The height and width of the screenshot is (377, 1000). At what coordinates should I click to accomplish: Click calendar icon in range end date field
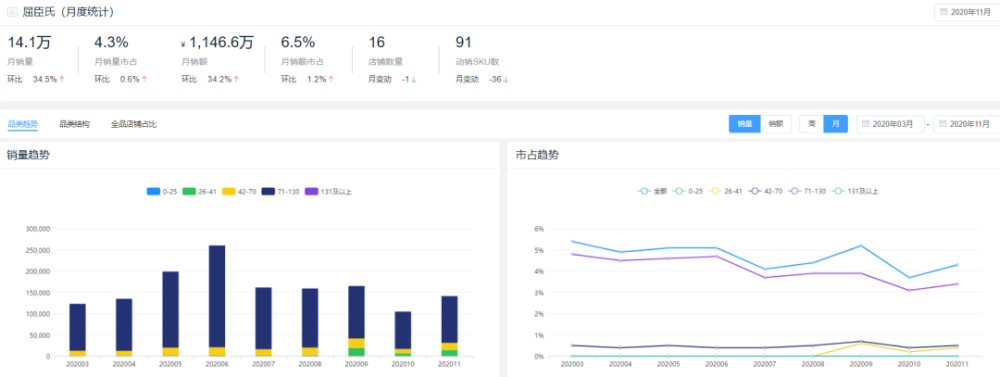coord(943,124)
